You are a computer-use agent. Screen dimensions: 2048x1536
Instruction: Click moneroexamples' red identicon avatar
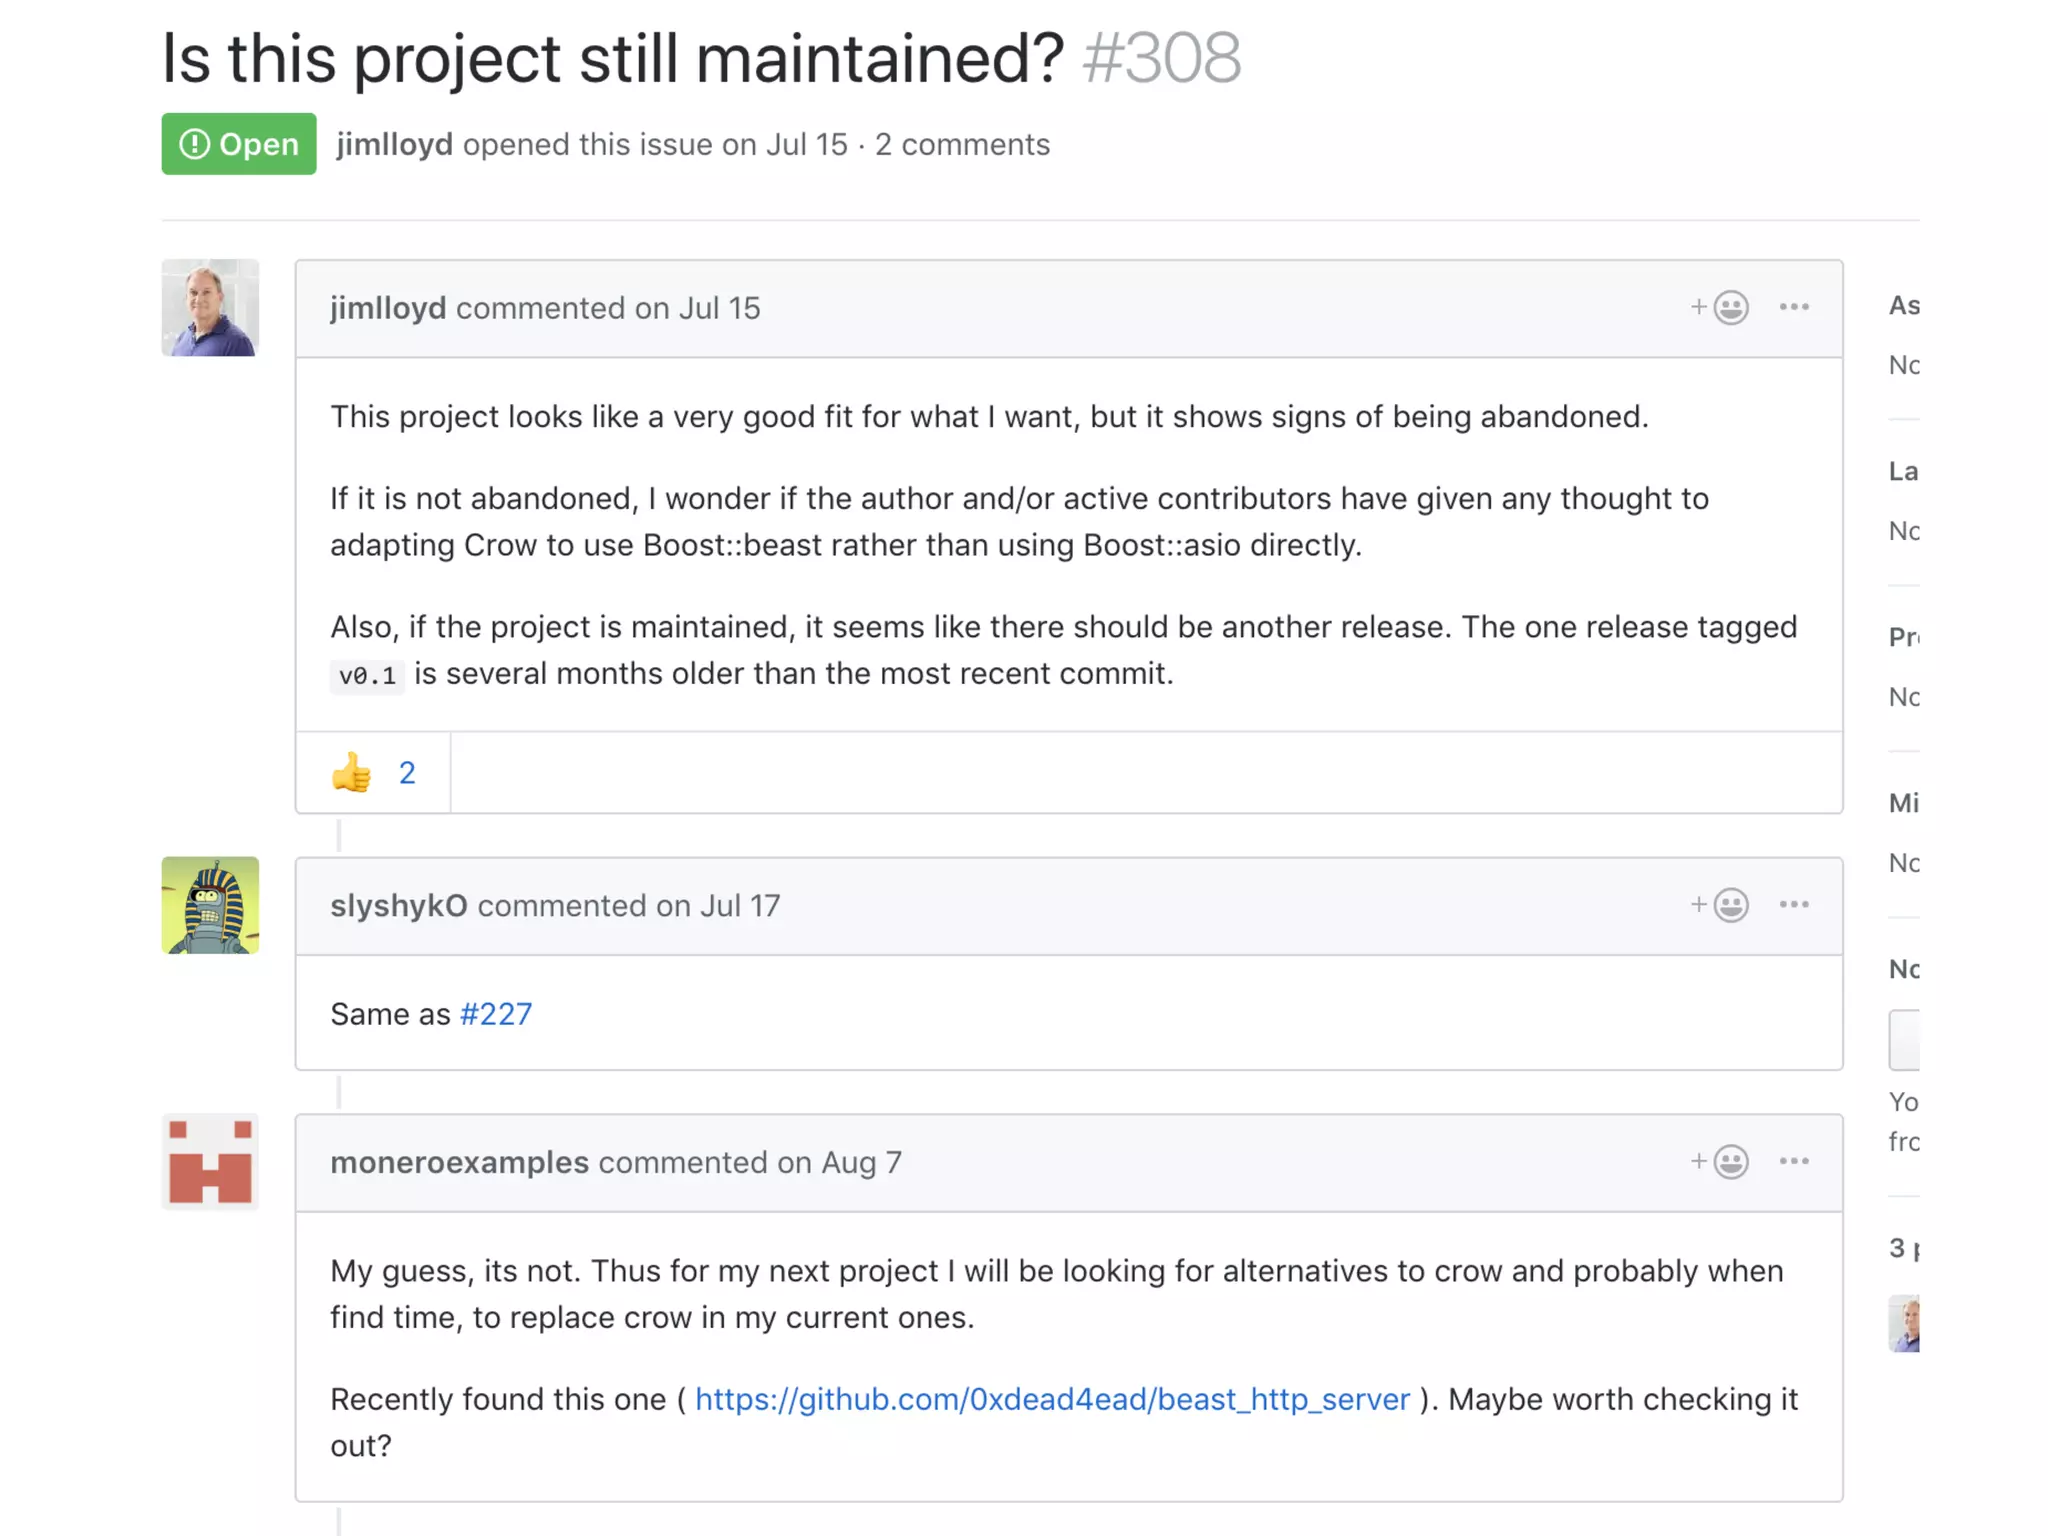tap(210, 1162)
